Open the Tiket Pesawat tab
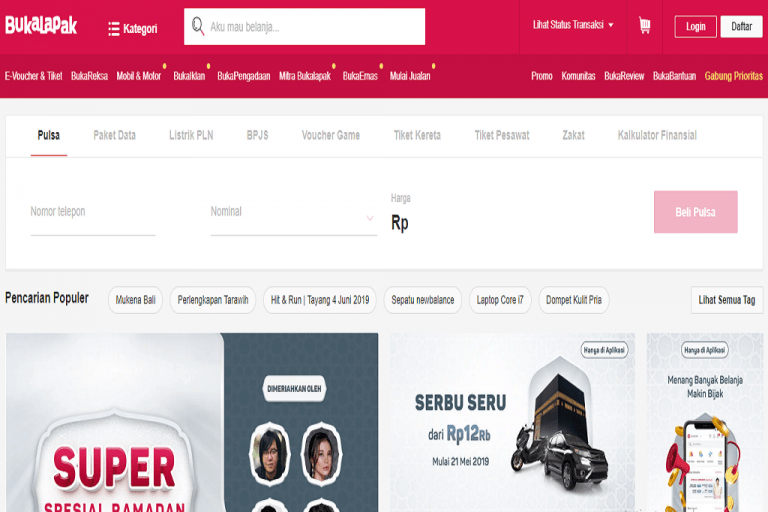The width and height of the screenshot is (768, 512). [502, 135]
